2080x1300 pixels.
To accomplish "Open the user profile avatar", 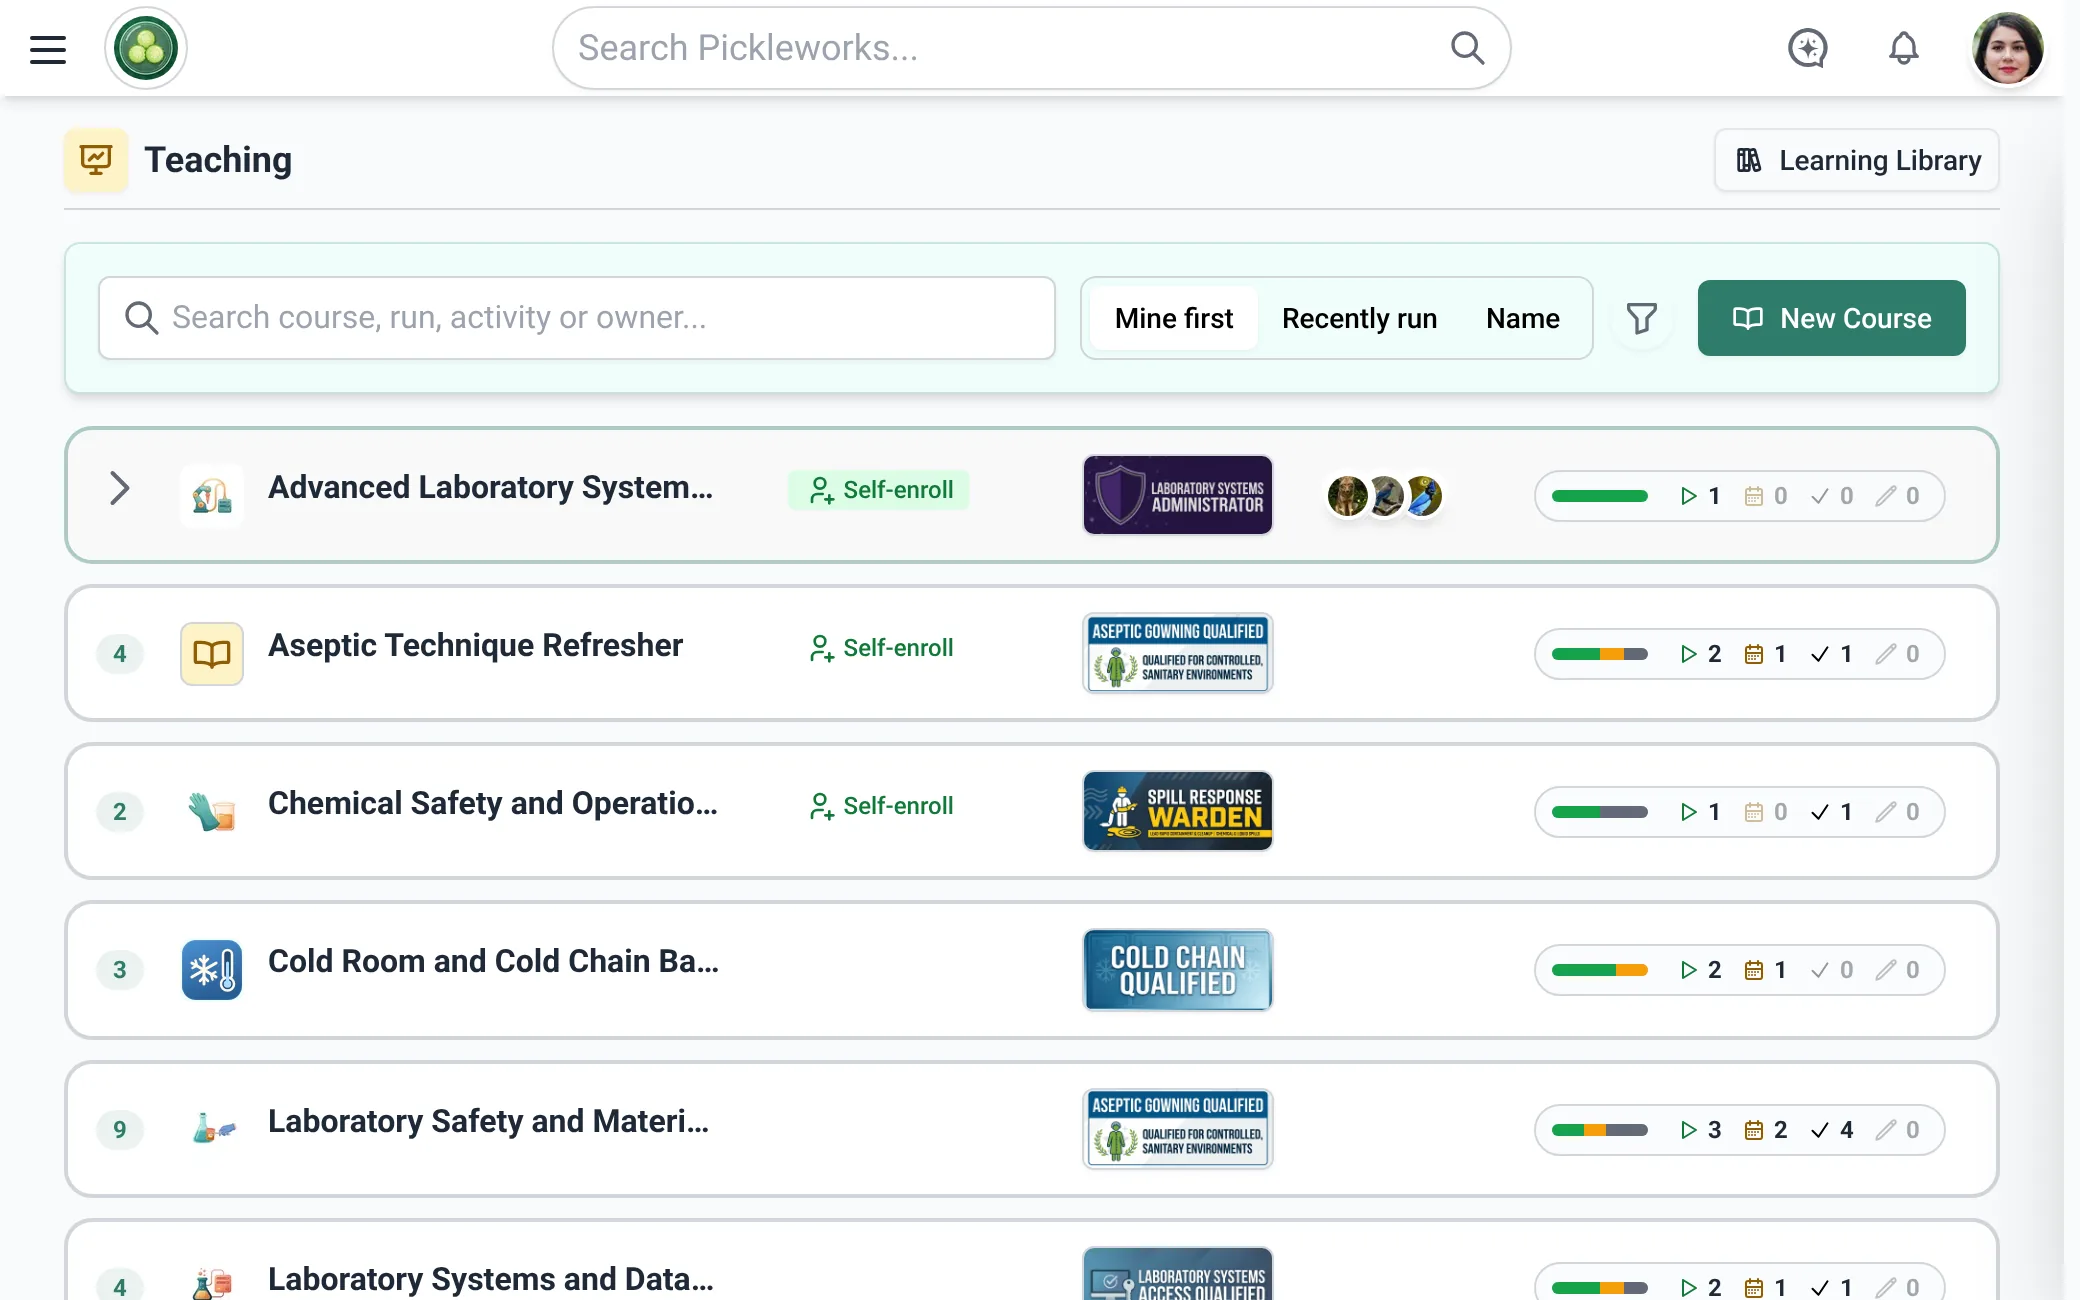I will (2007, 48).
